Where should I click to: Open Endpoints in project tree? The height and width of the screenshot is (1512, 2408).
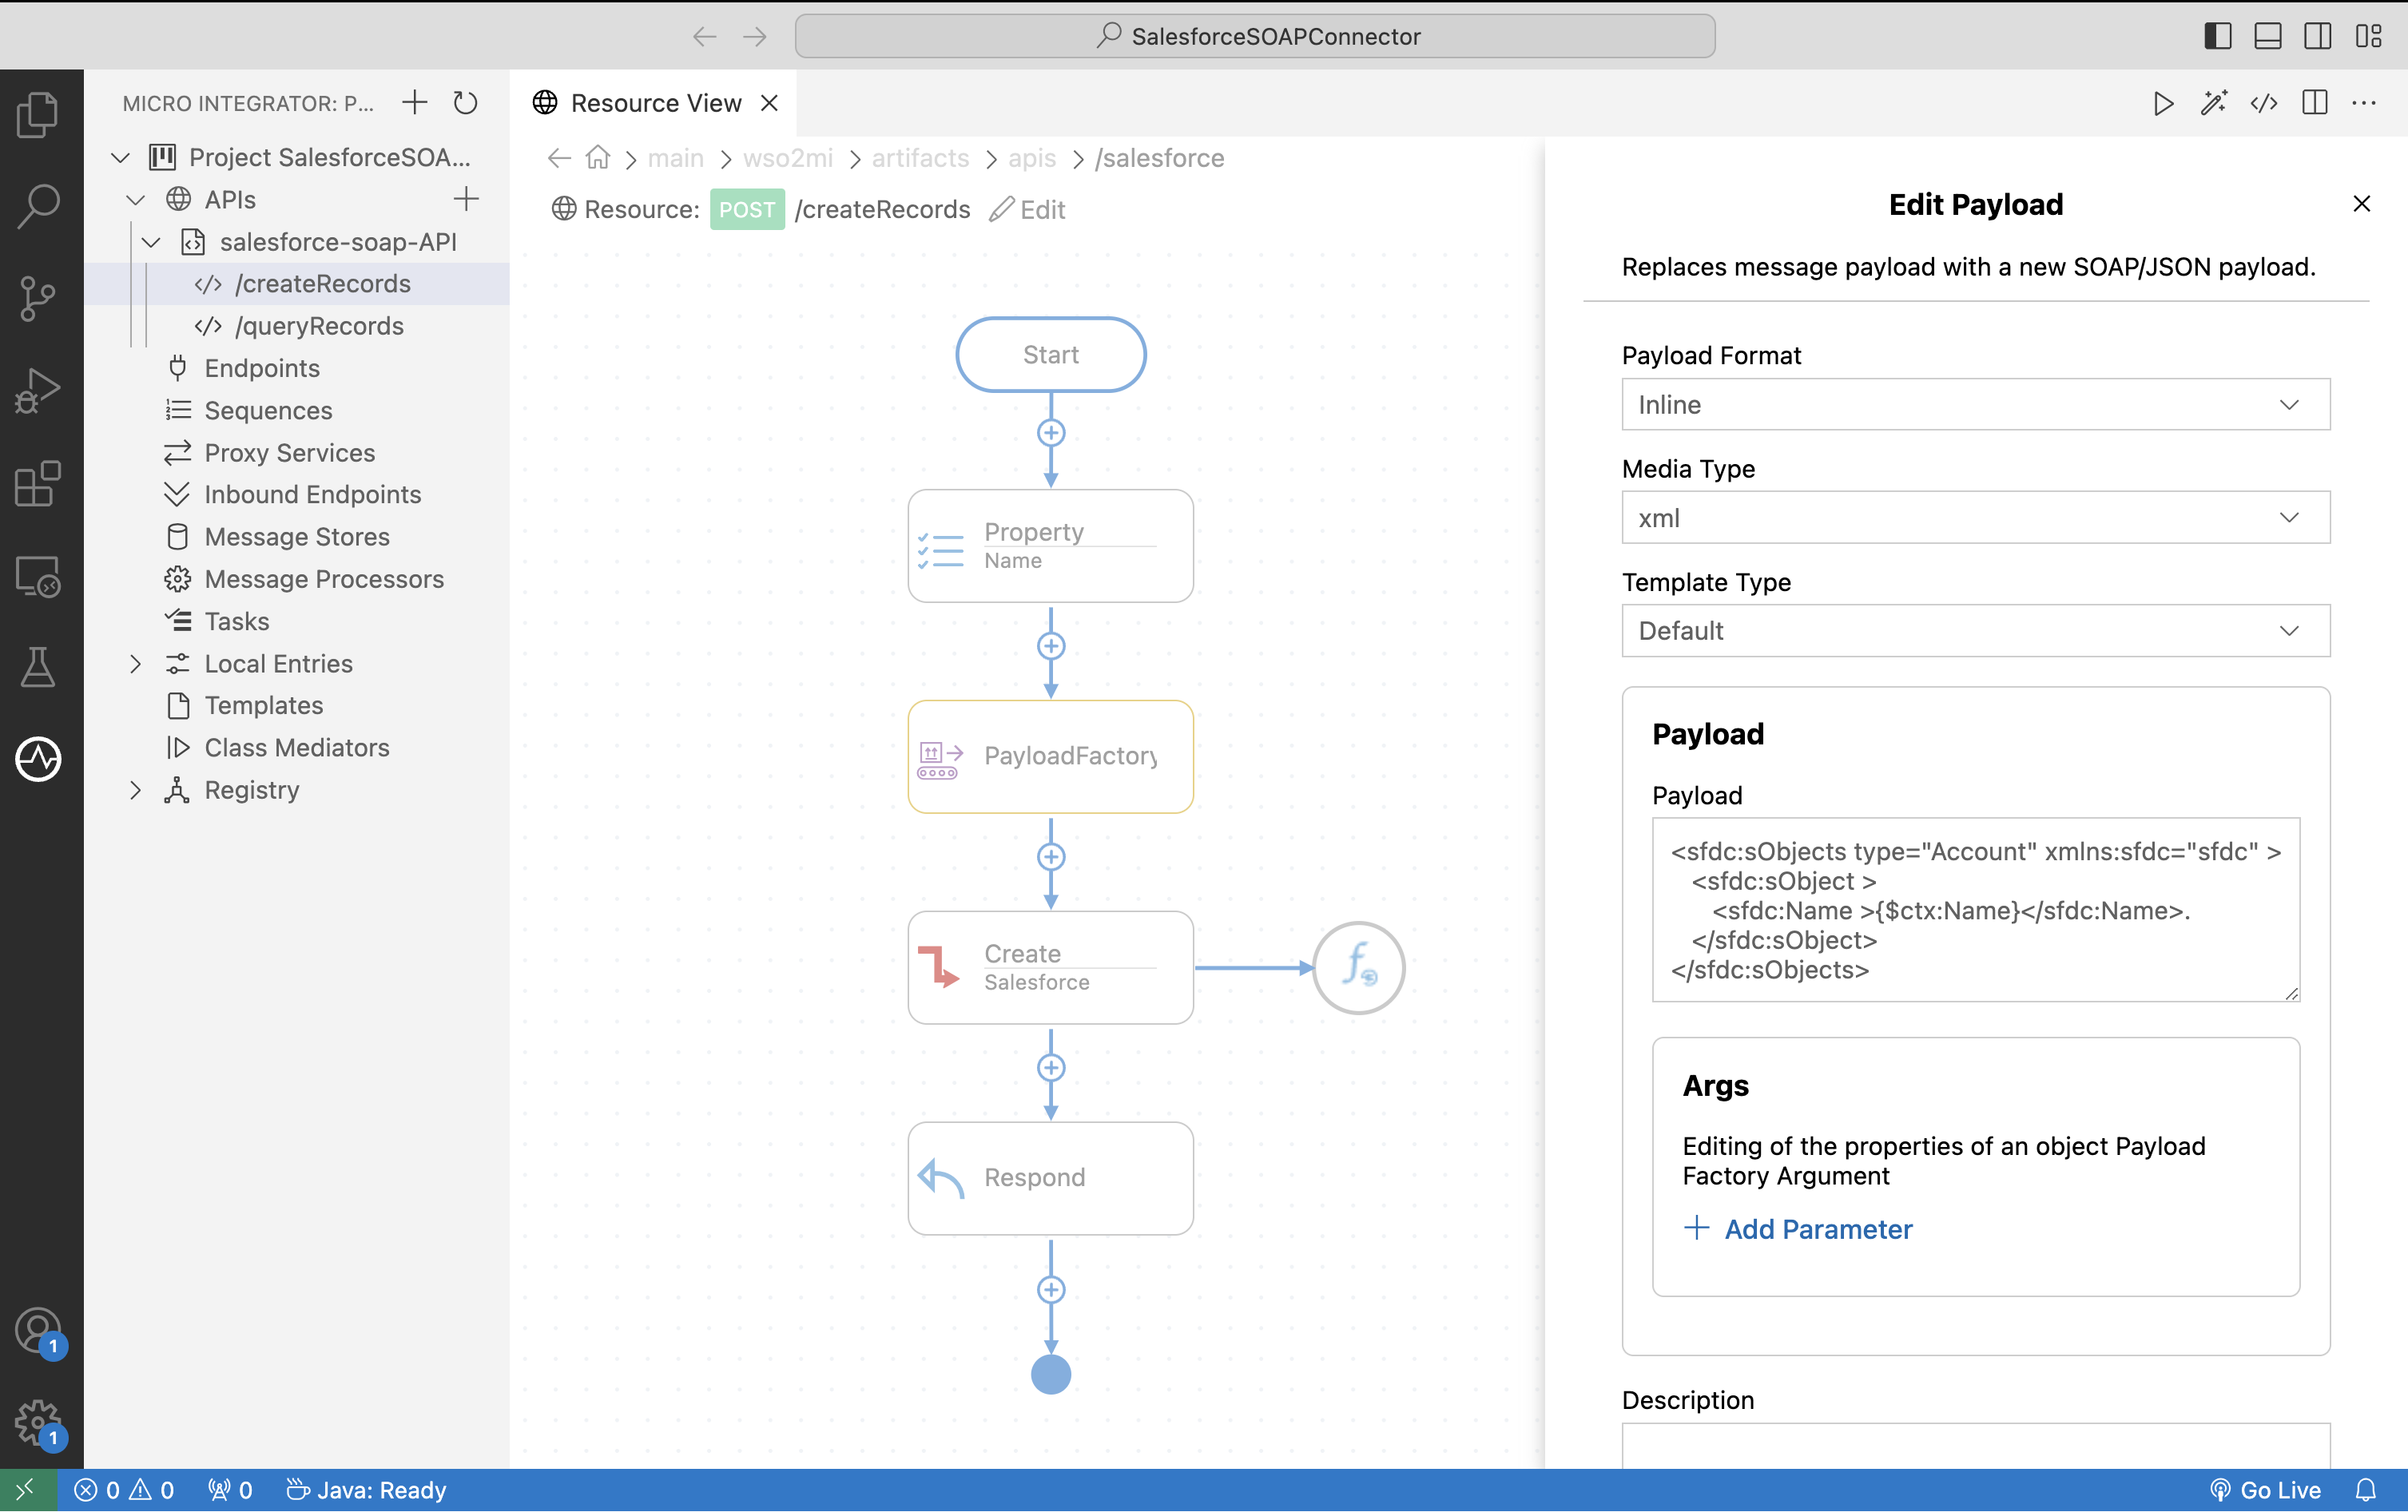(262, 368)
